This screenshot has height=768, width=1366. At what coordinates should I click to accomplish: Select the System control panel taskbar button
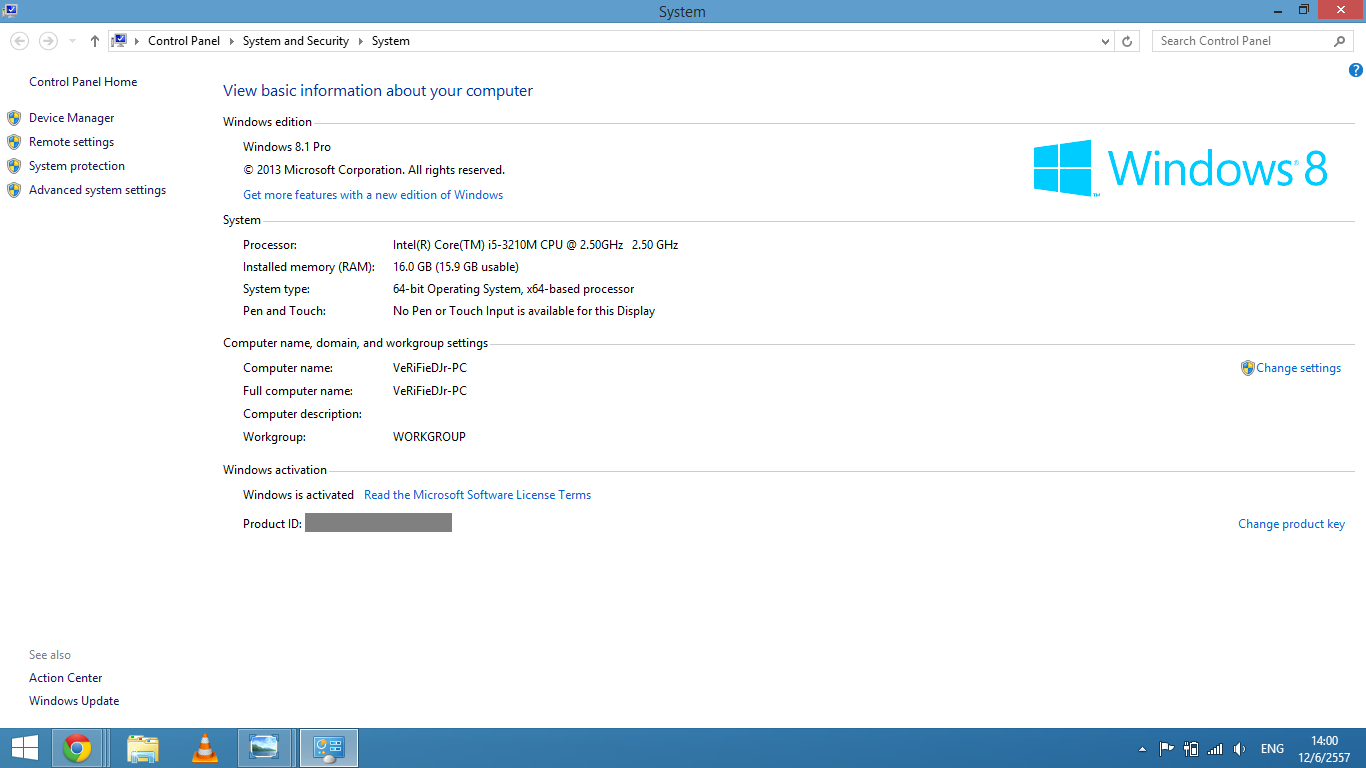pos(329,748)
